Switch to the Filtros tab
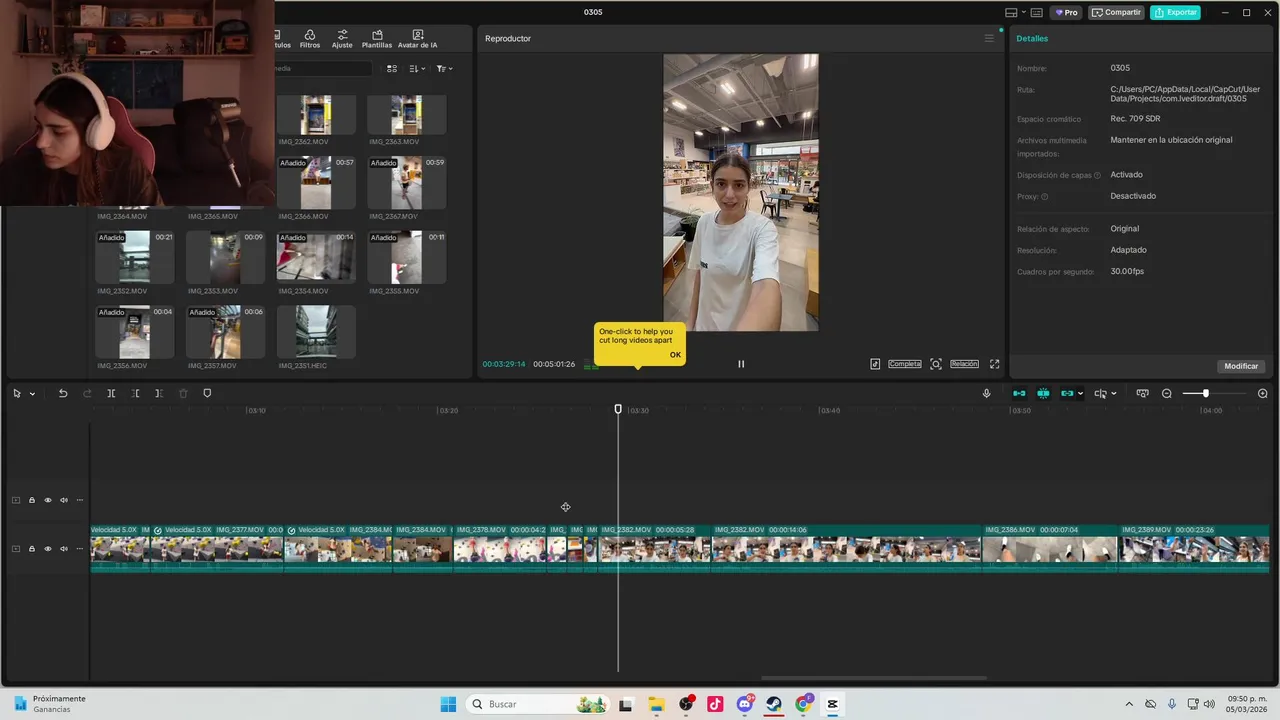The width and height of the screenshot is (1280, 720). point(310,39)
